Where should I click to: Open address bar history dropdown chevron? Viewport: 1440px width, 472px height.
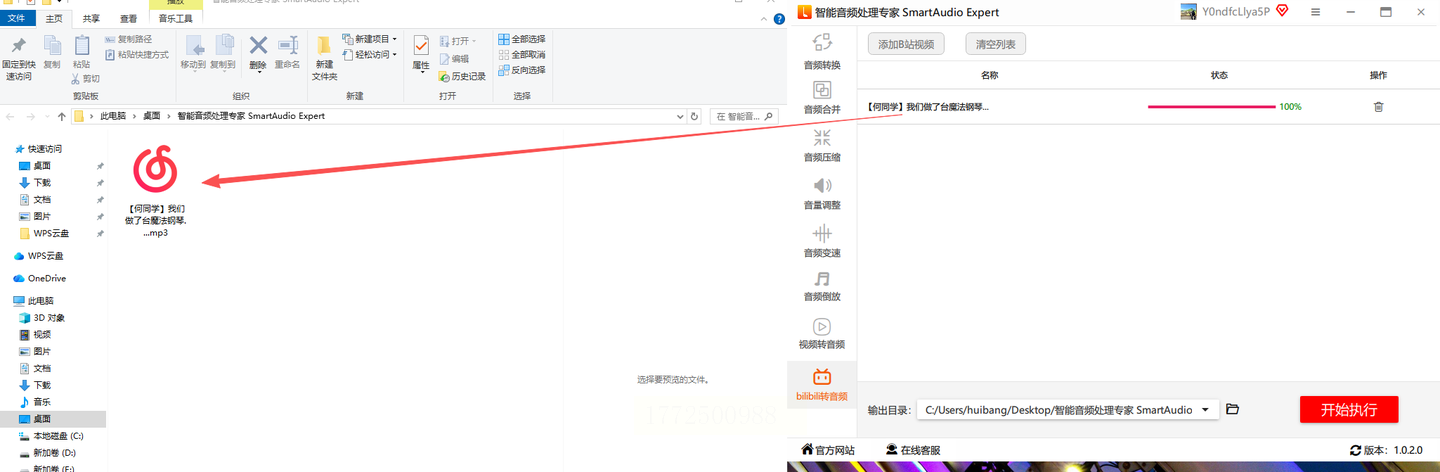tap(679, 116)
